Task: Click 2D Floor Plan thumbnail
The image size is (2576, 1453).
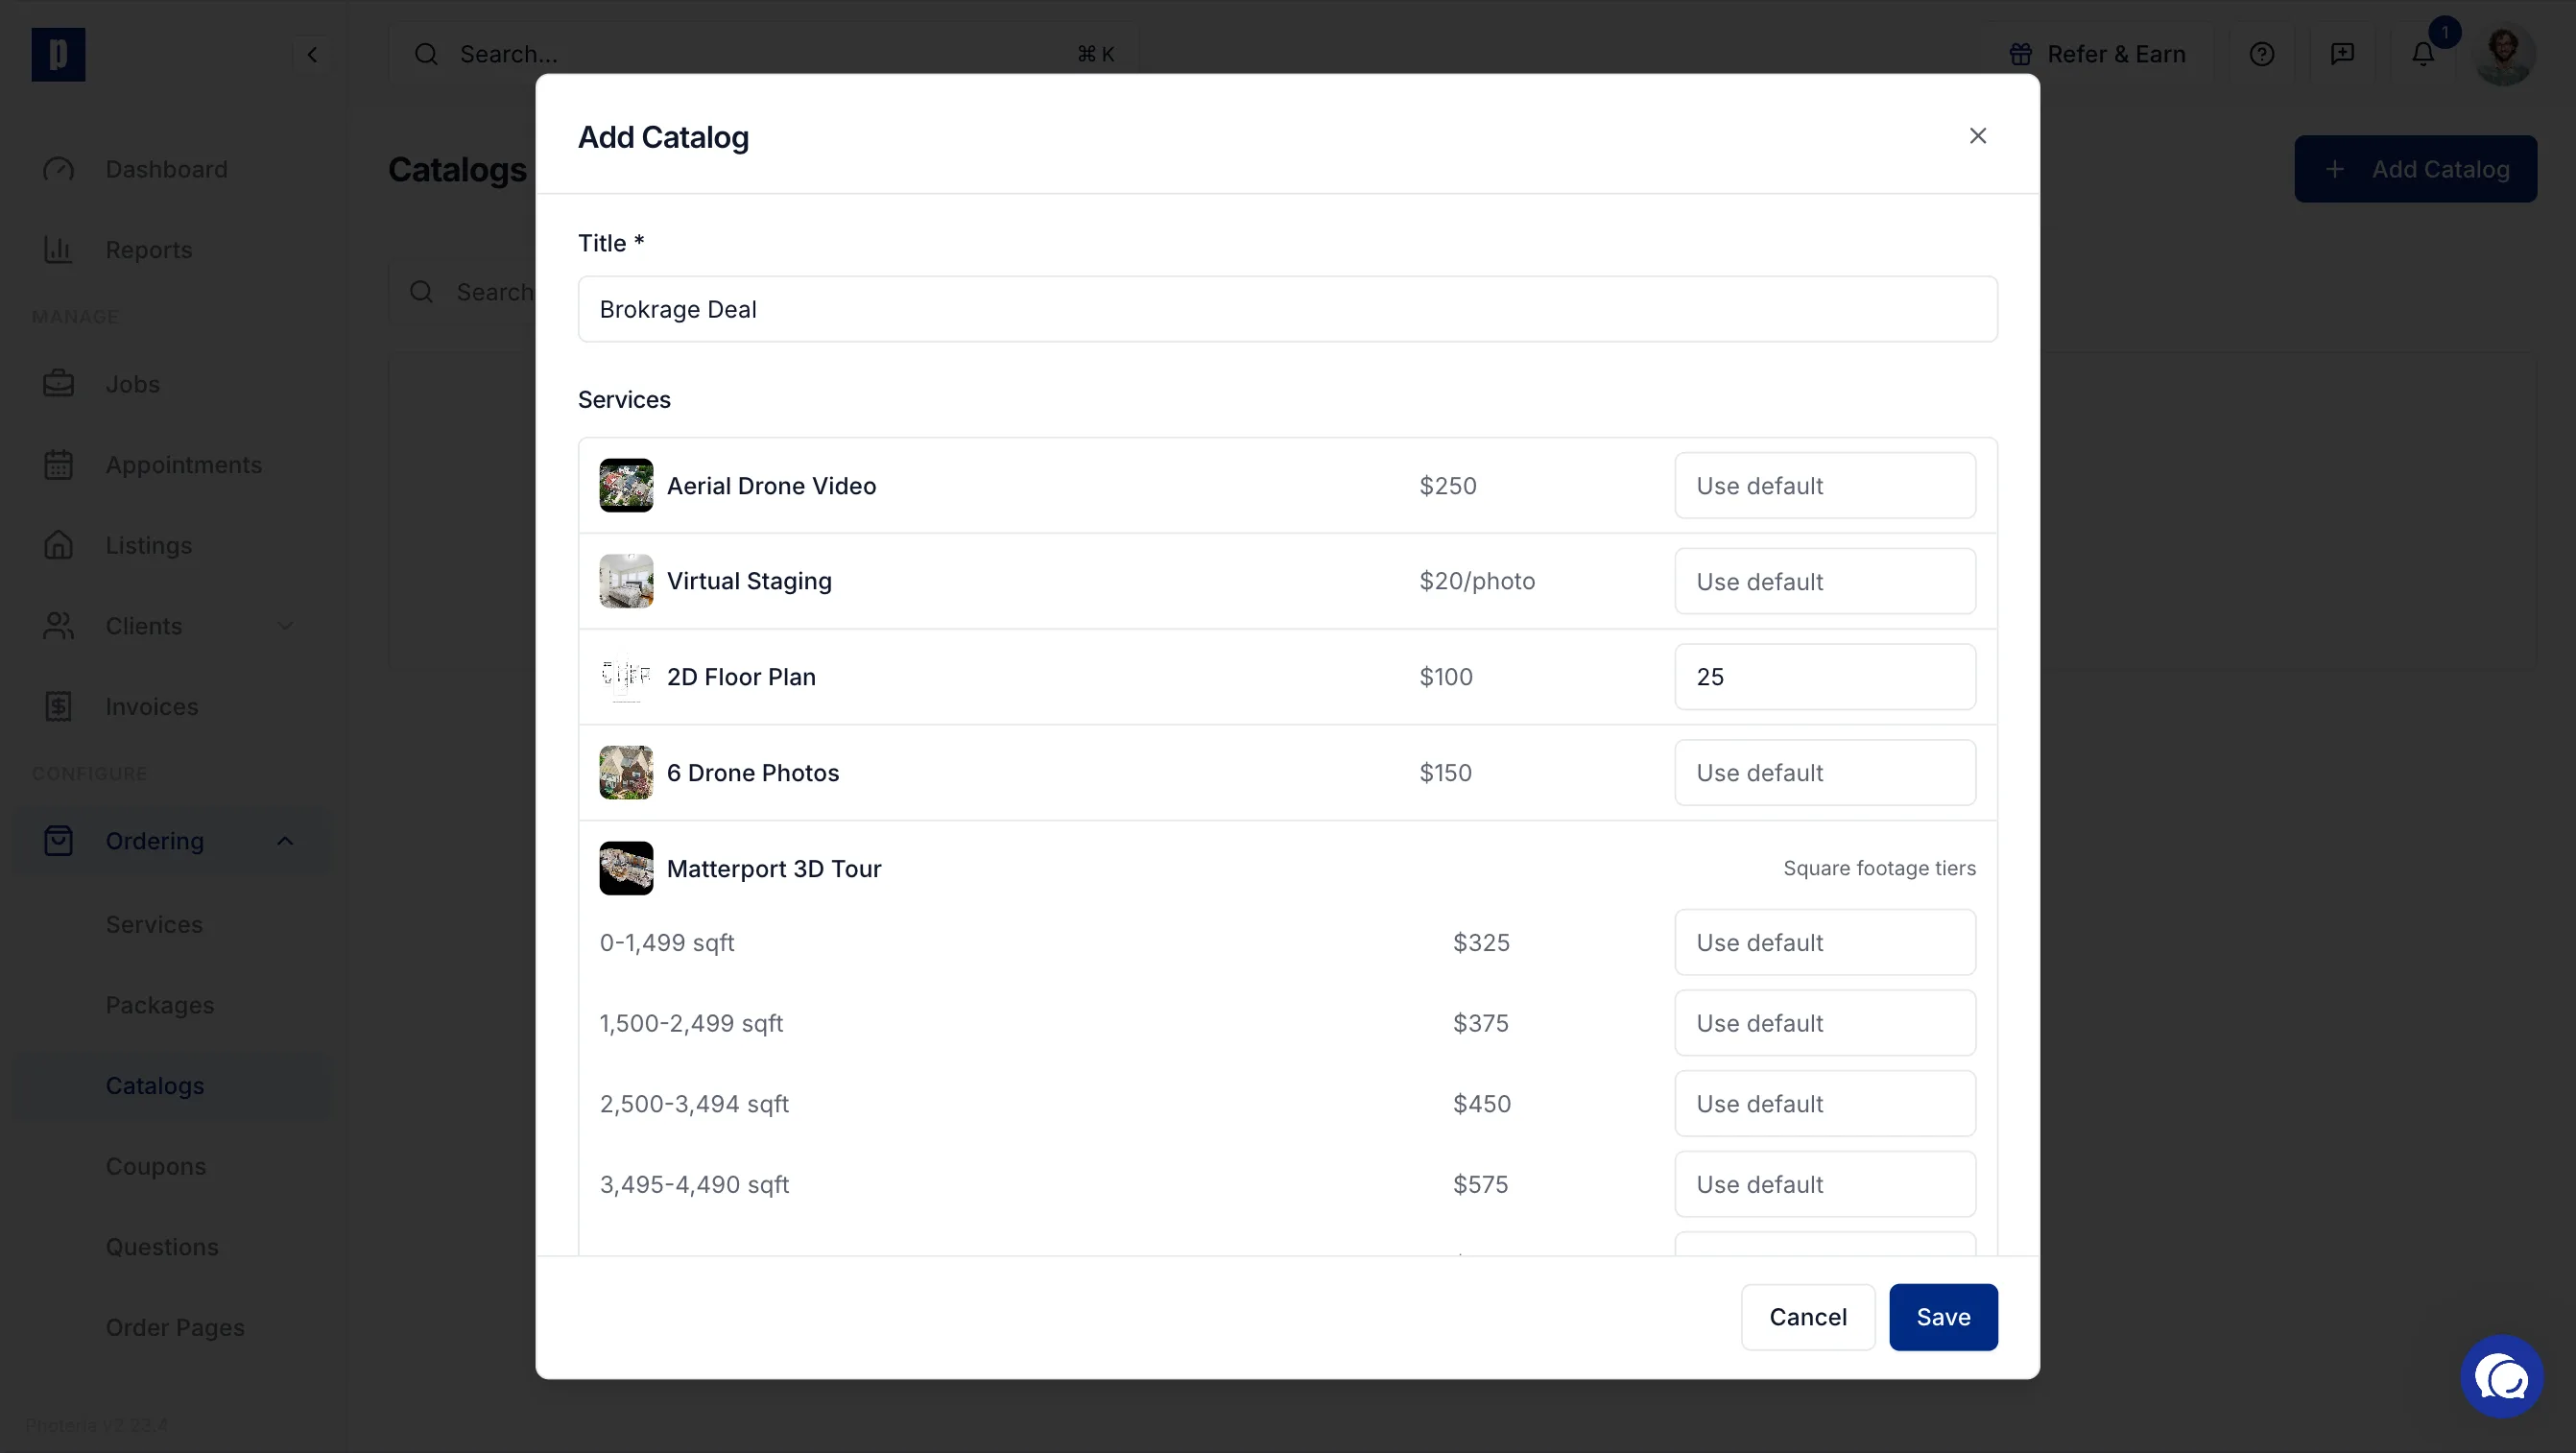Action: [x=626, y=677]
